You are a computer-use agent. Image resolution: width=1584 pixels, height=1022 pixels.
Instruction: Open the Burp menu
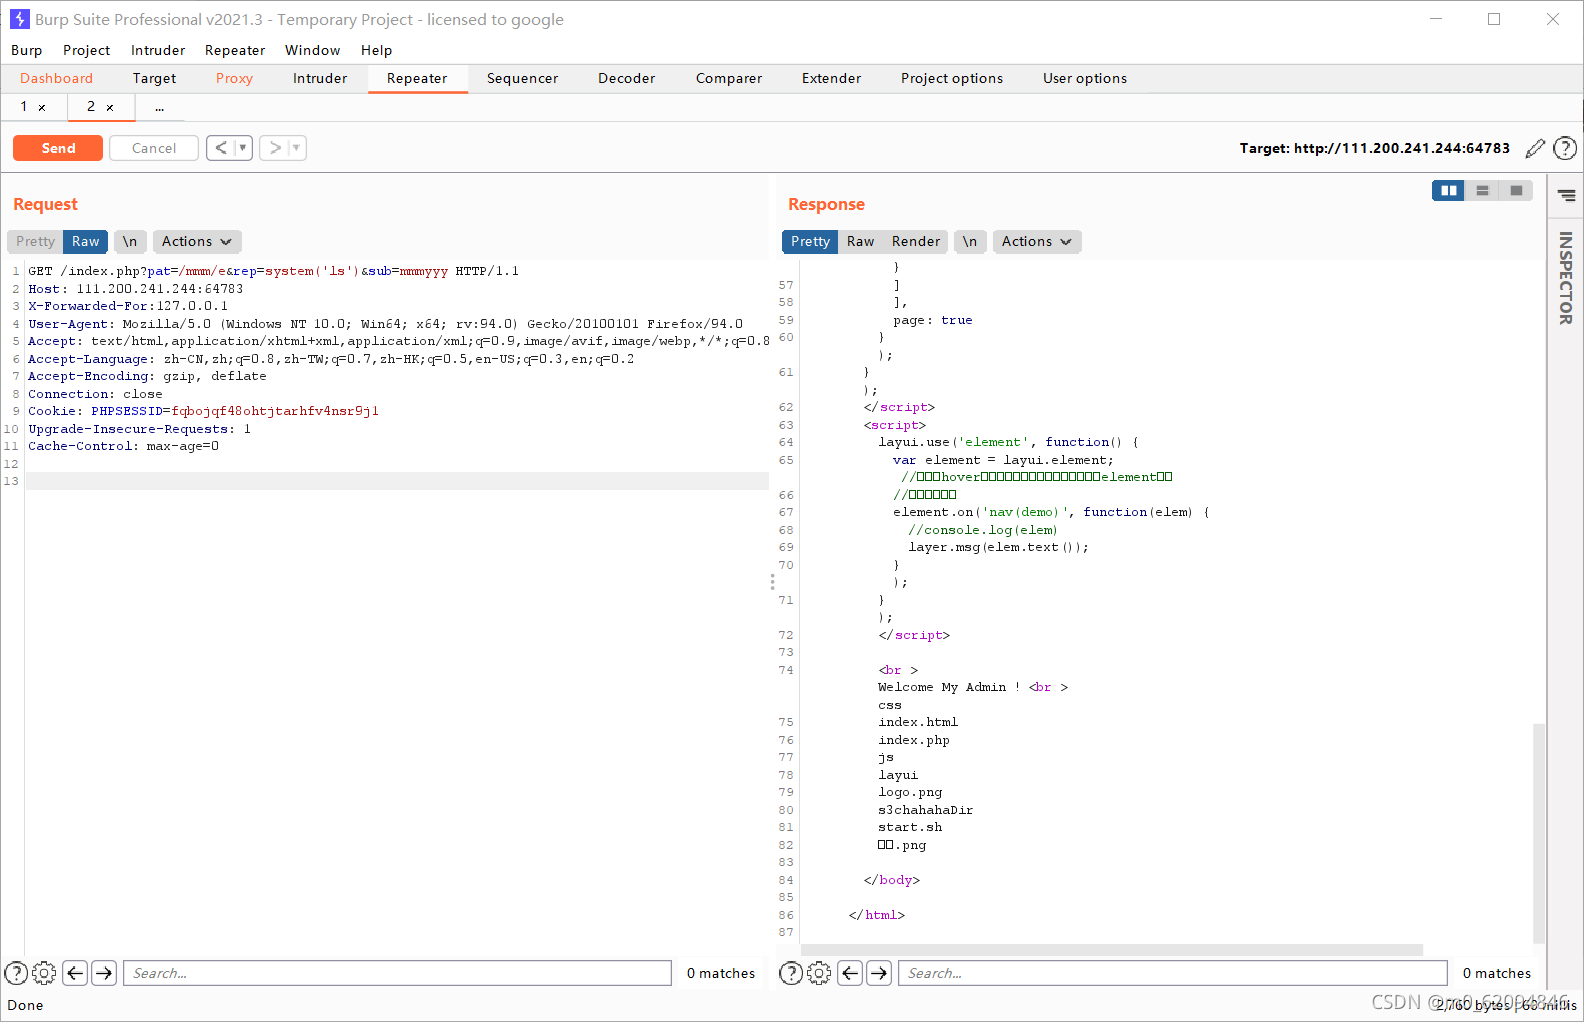[x=27, y=50]
